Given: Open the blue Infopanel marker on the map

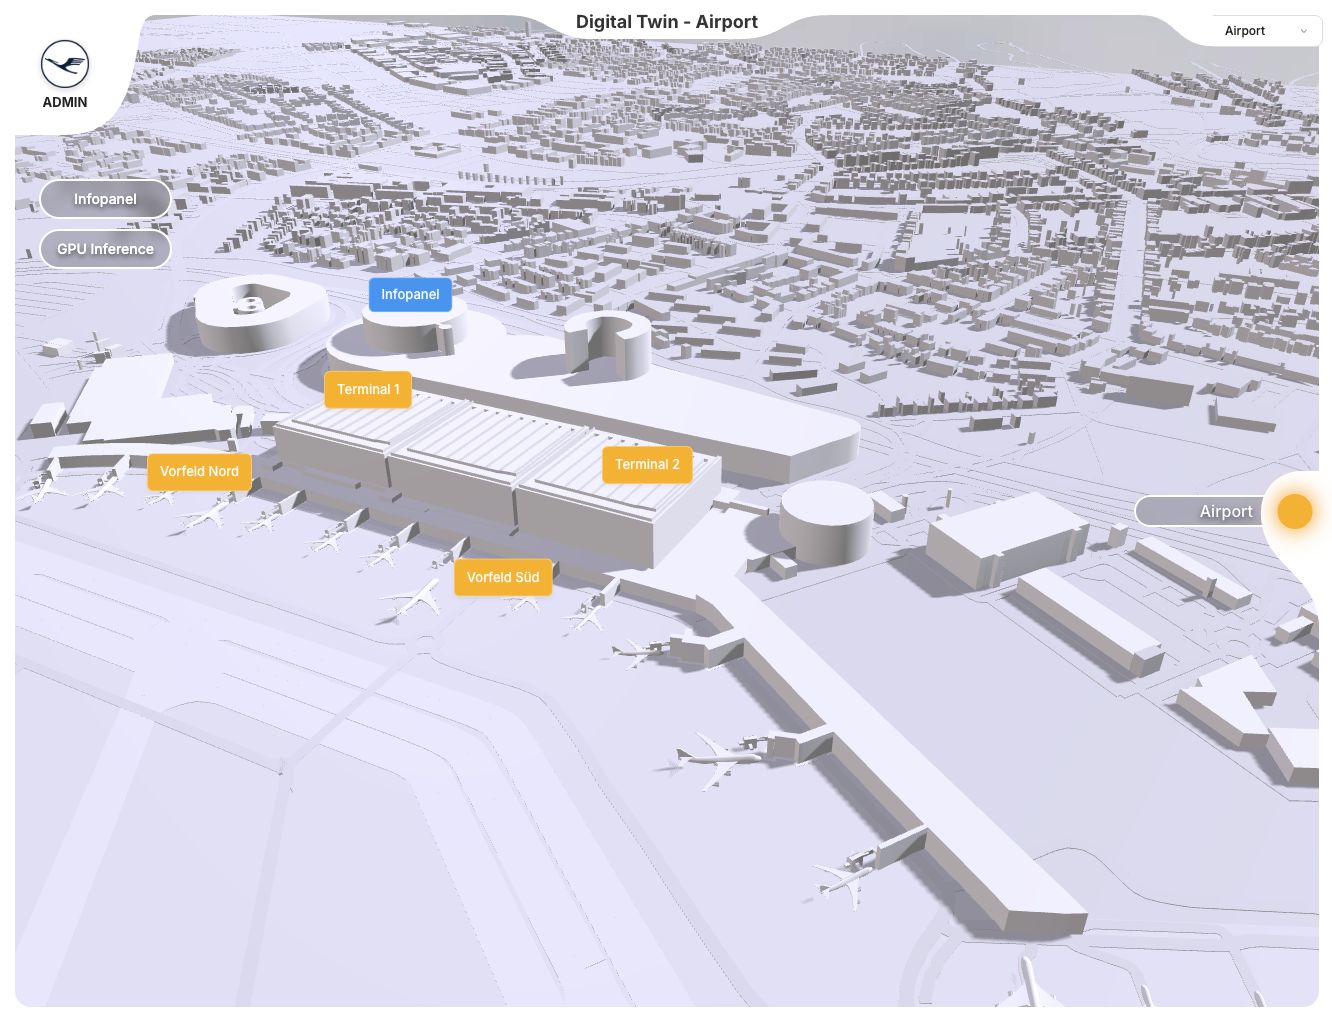Looking at the screenshot, I should click(x=410, y=295).
